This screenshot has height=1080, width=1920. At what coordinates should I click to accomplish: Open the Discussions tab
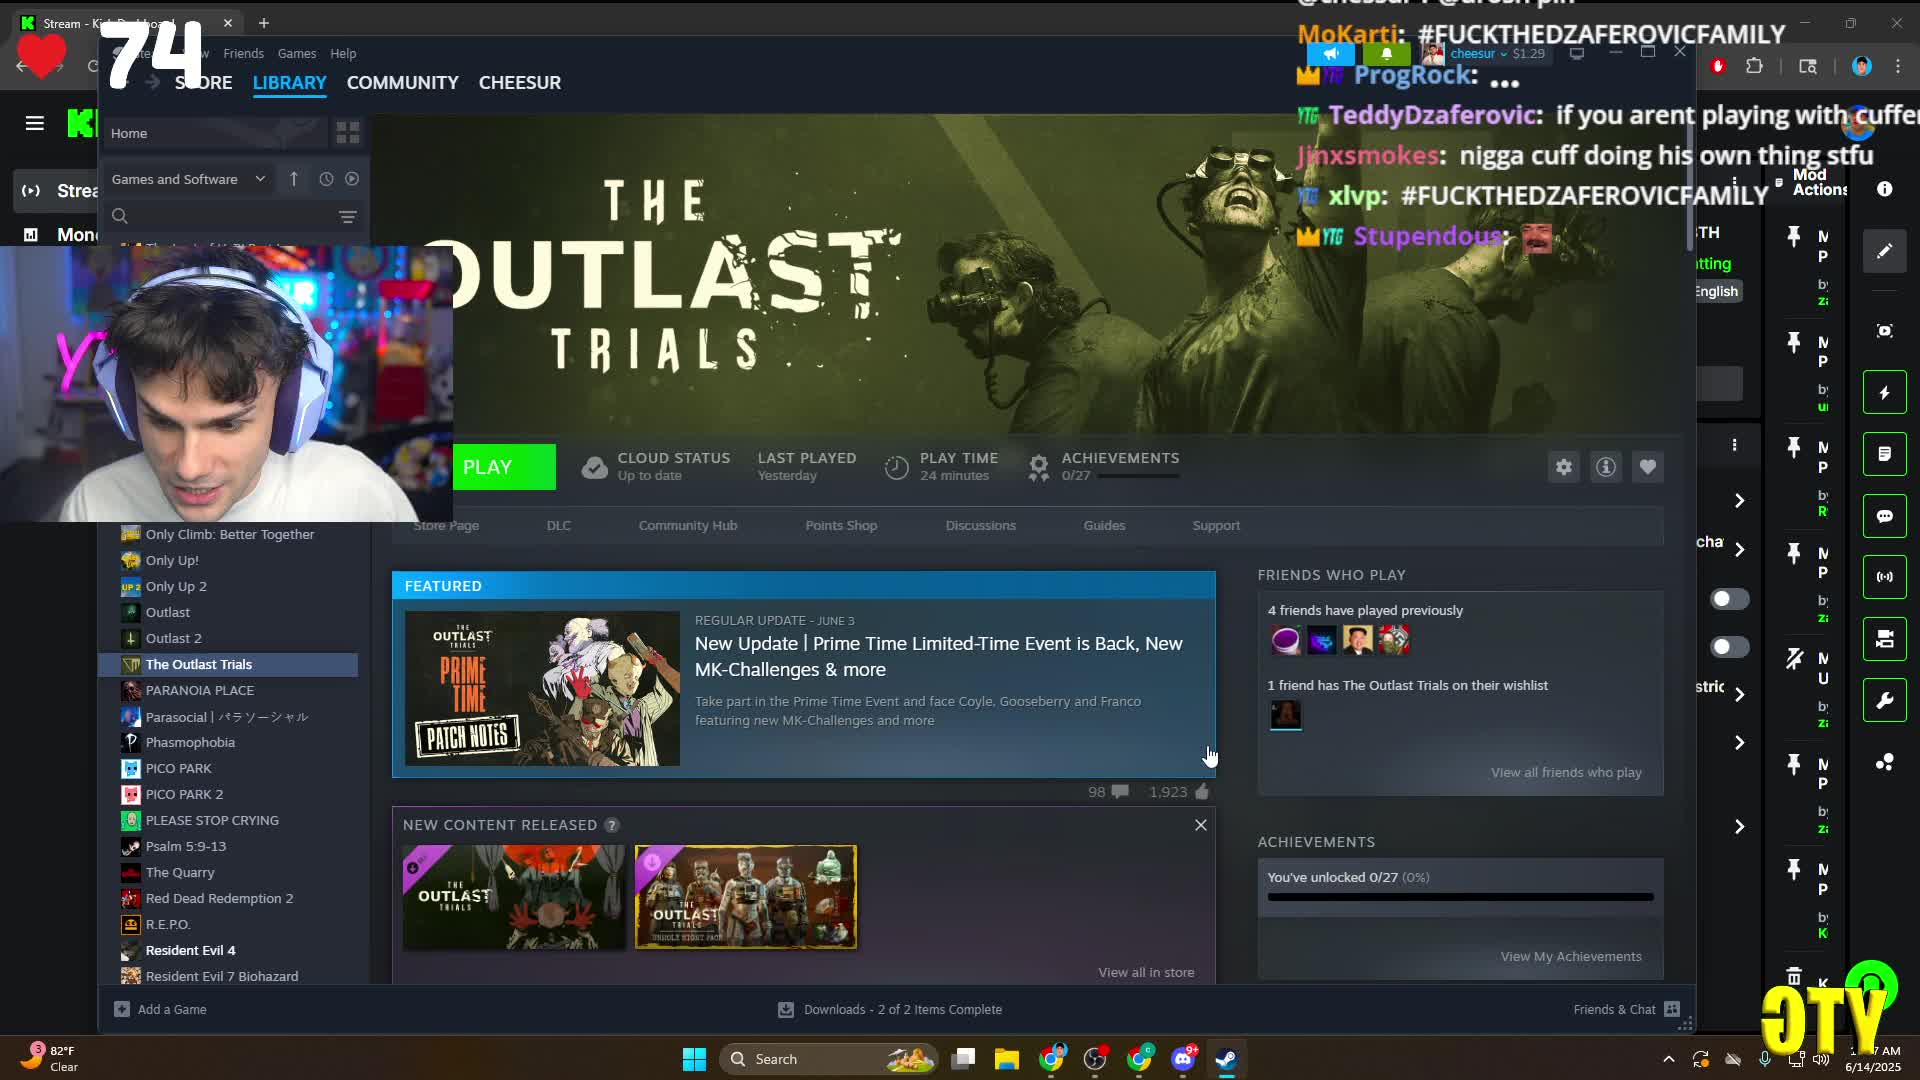tap(980, 526)
